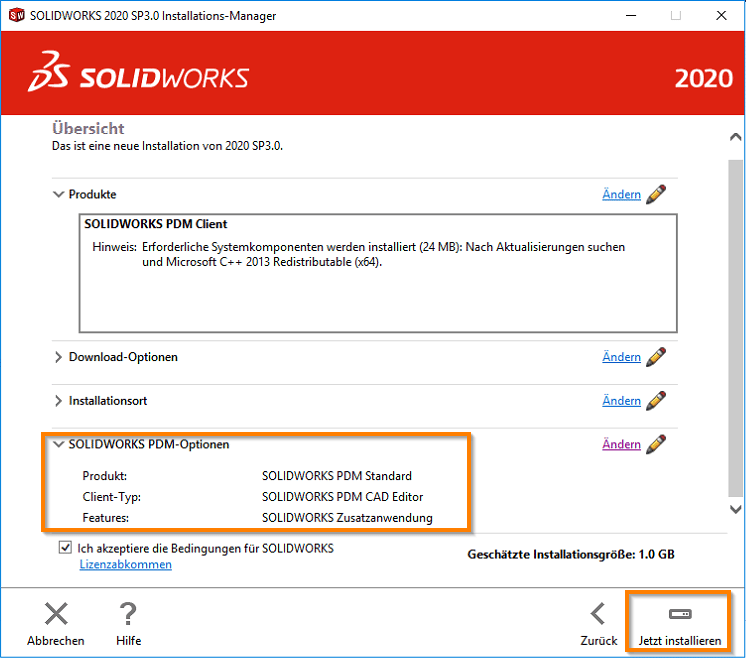Click the scrollbar up arrow
Image resolution: width=746 pixels, height=658 pixels.
coord(735,137)
